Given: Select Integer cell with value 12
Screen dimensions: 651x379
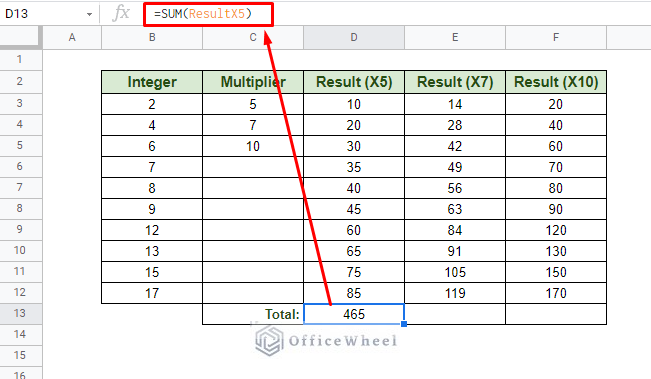Looking at the screenshot, I should pyautogui.click(x=152, y=230).
